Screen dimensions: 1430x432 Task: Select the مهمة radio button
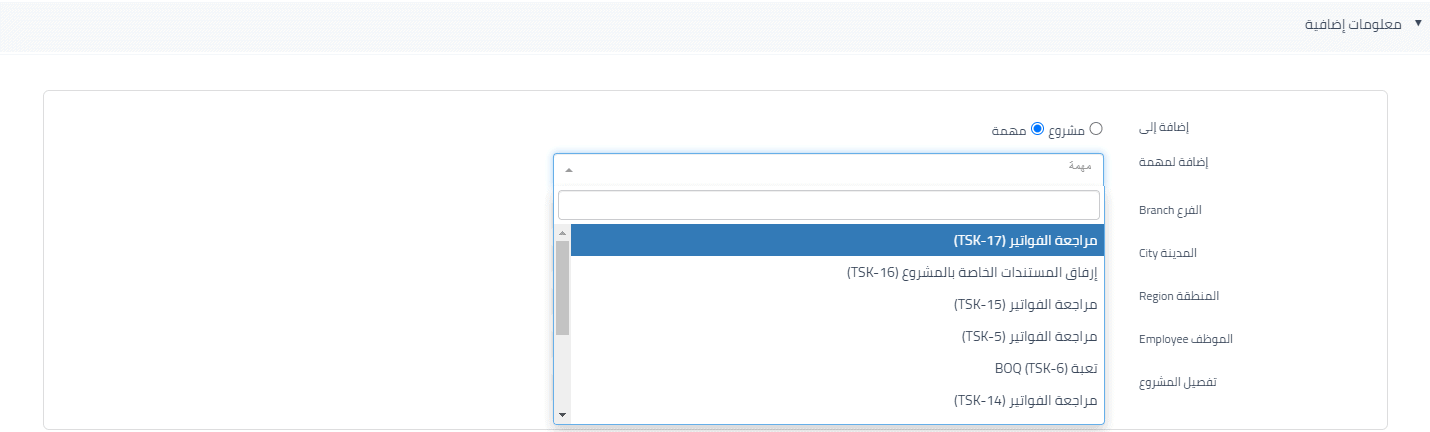1037,129
